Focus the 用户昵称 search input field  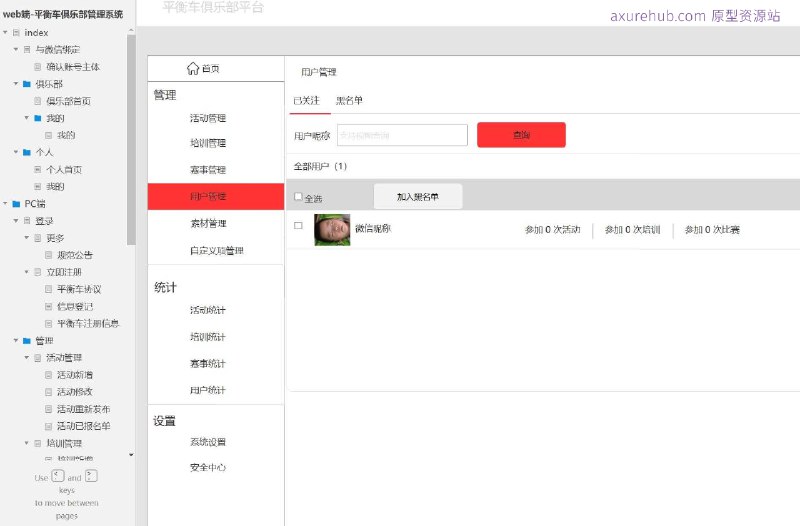point(402,135)
